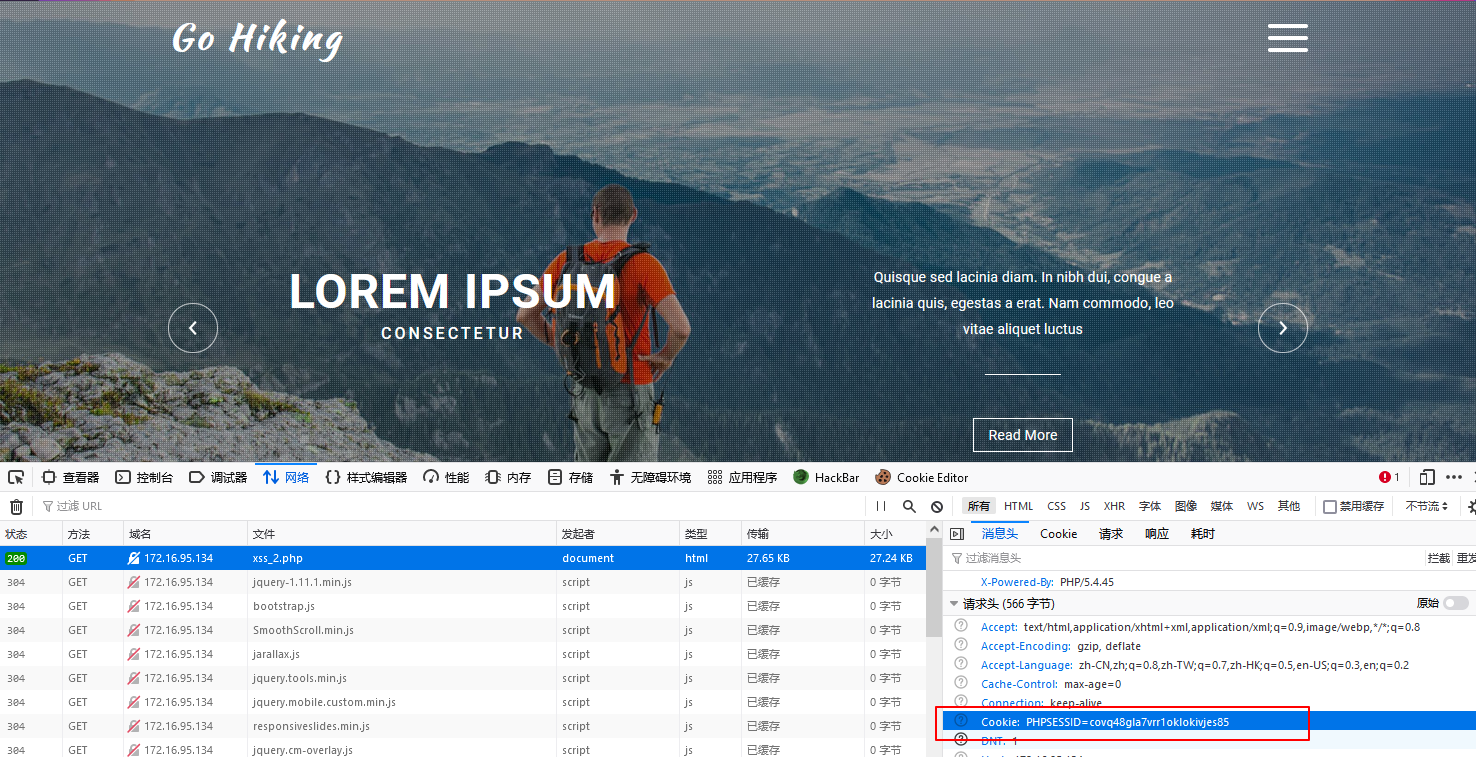
Task: Click the 过滤 URL filter field
Action: point(448,507)
